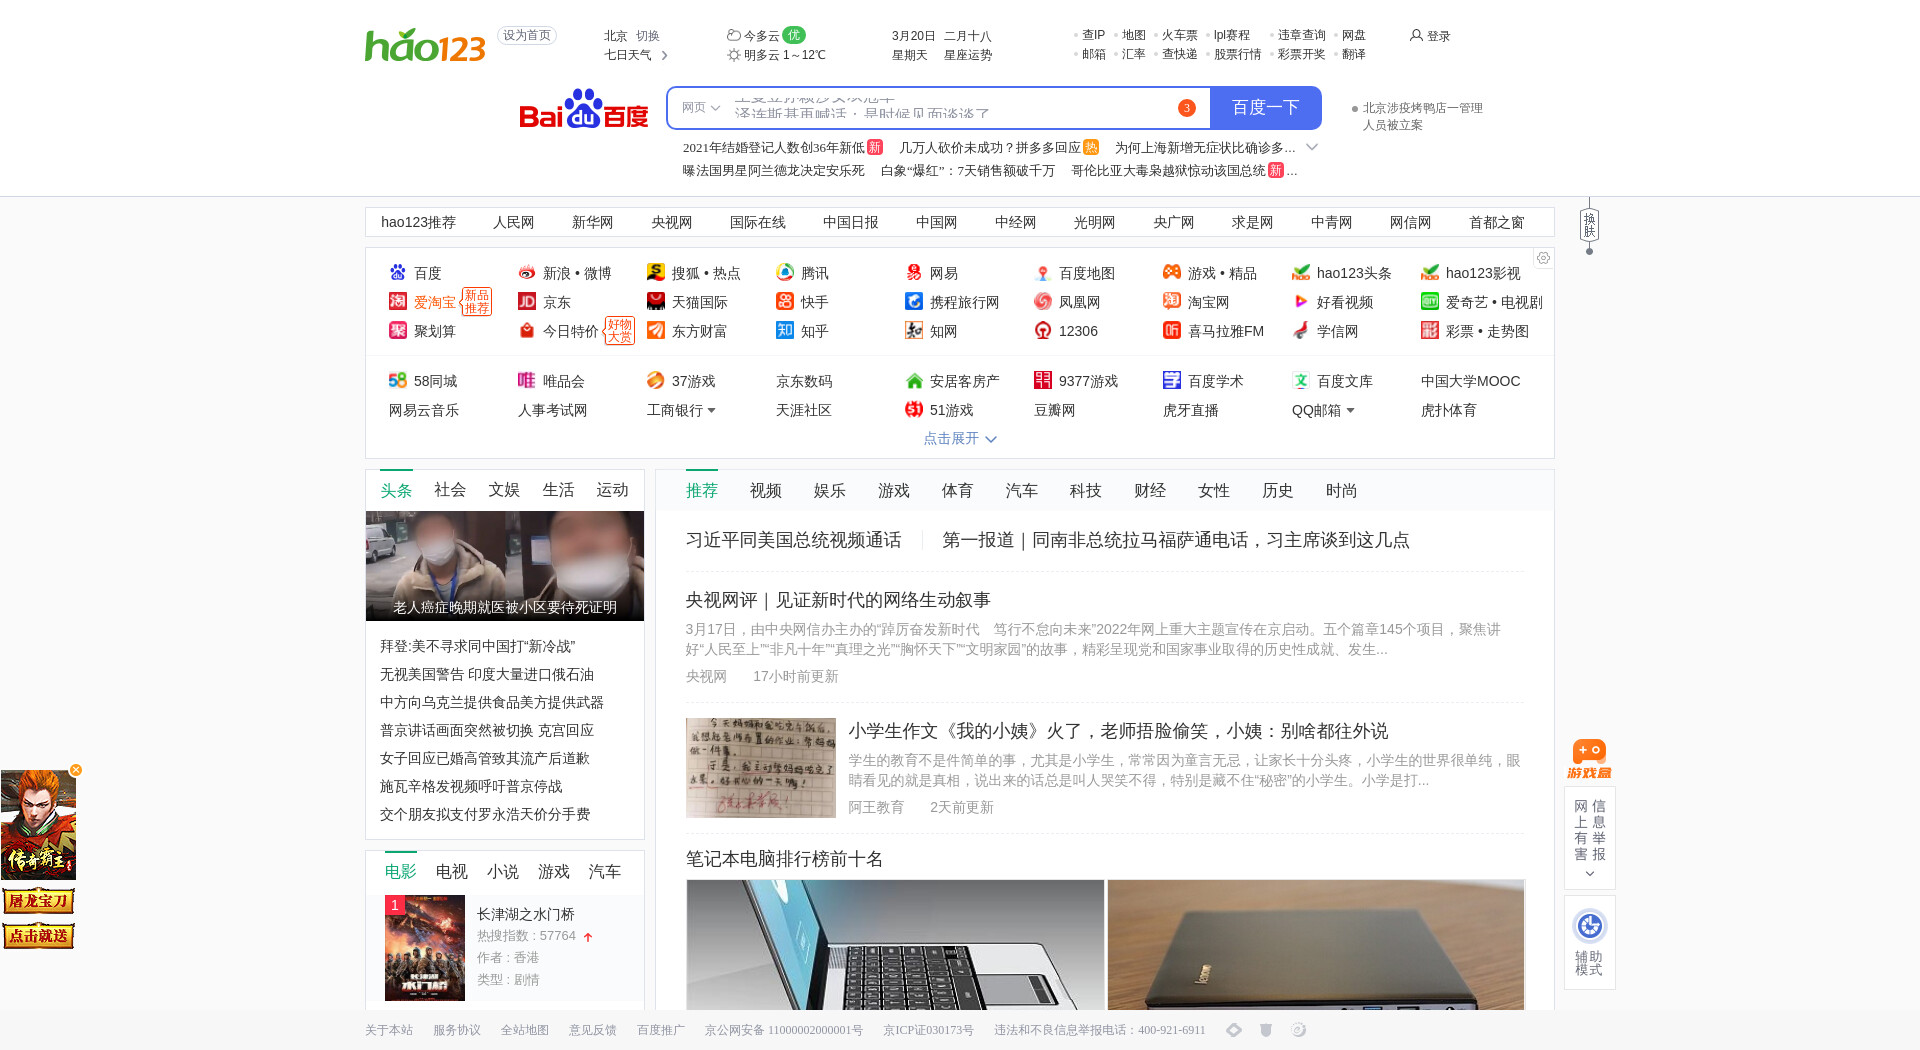Open the 网页 search type dropdown
Screen dimensions: 1920x1050
pos(700,108)
